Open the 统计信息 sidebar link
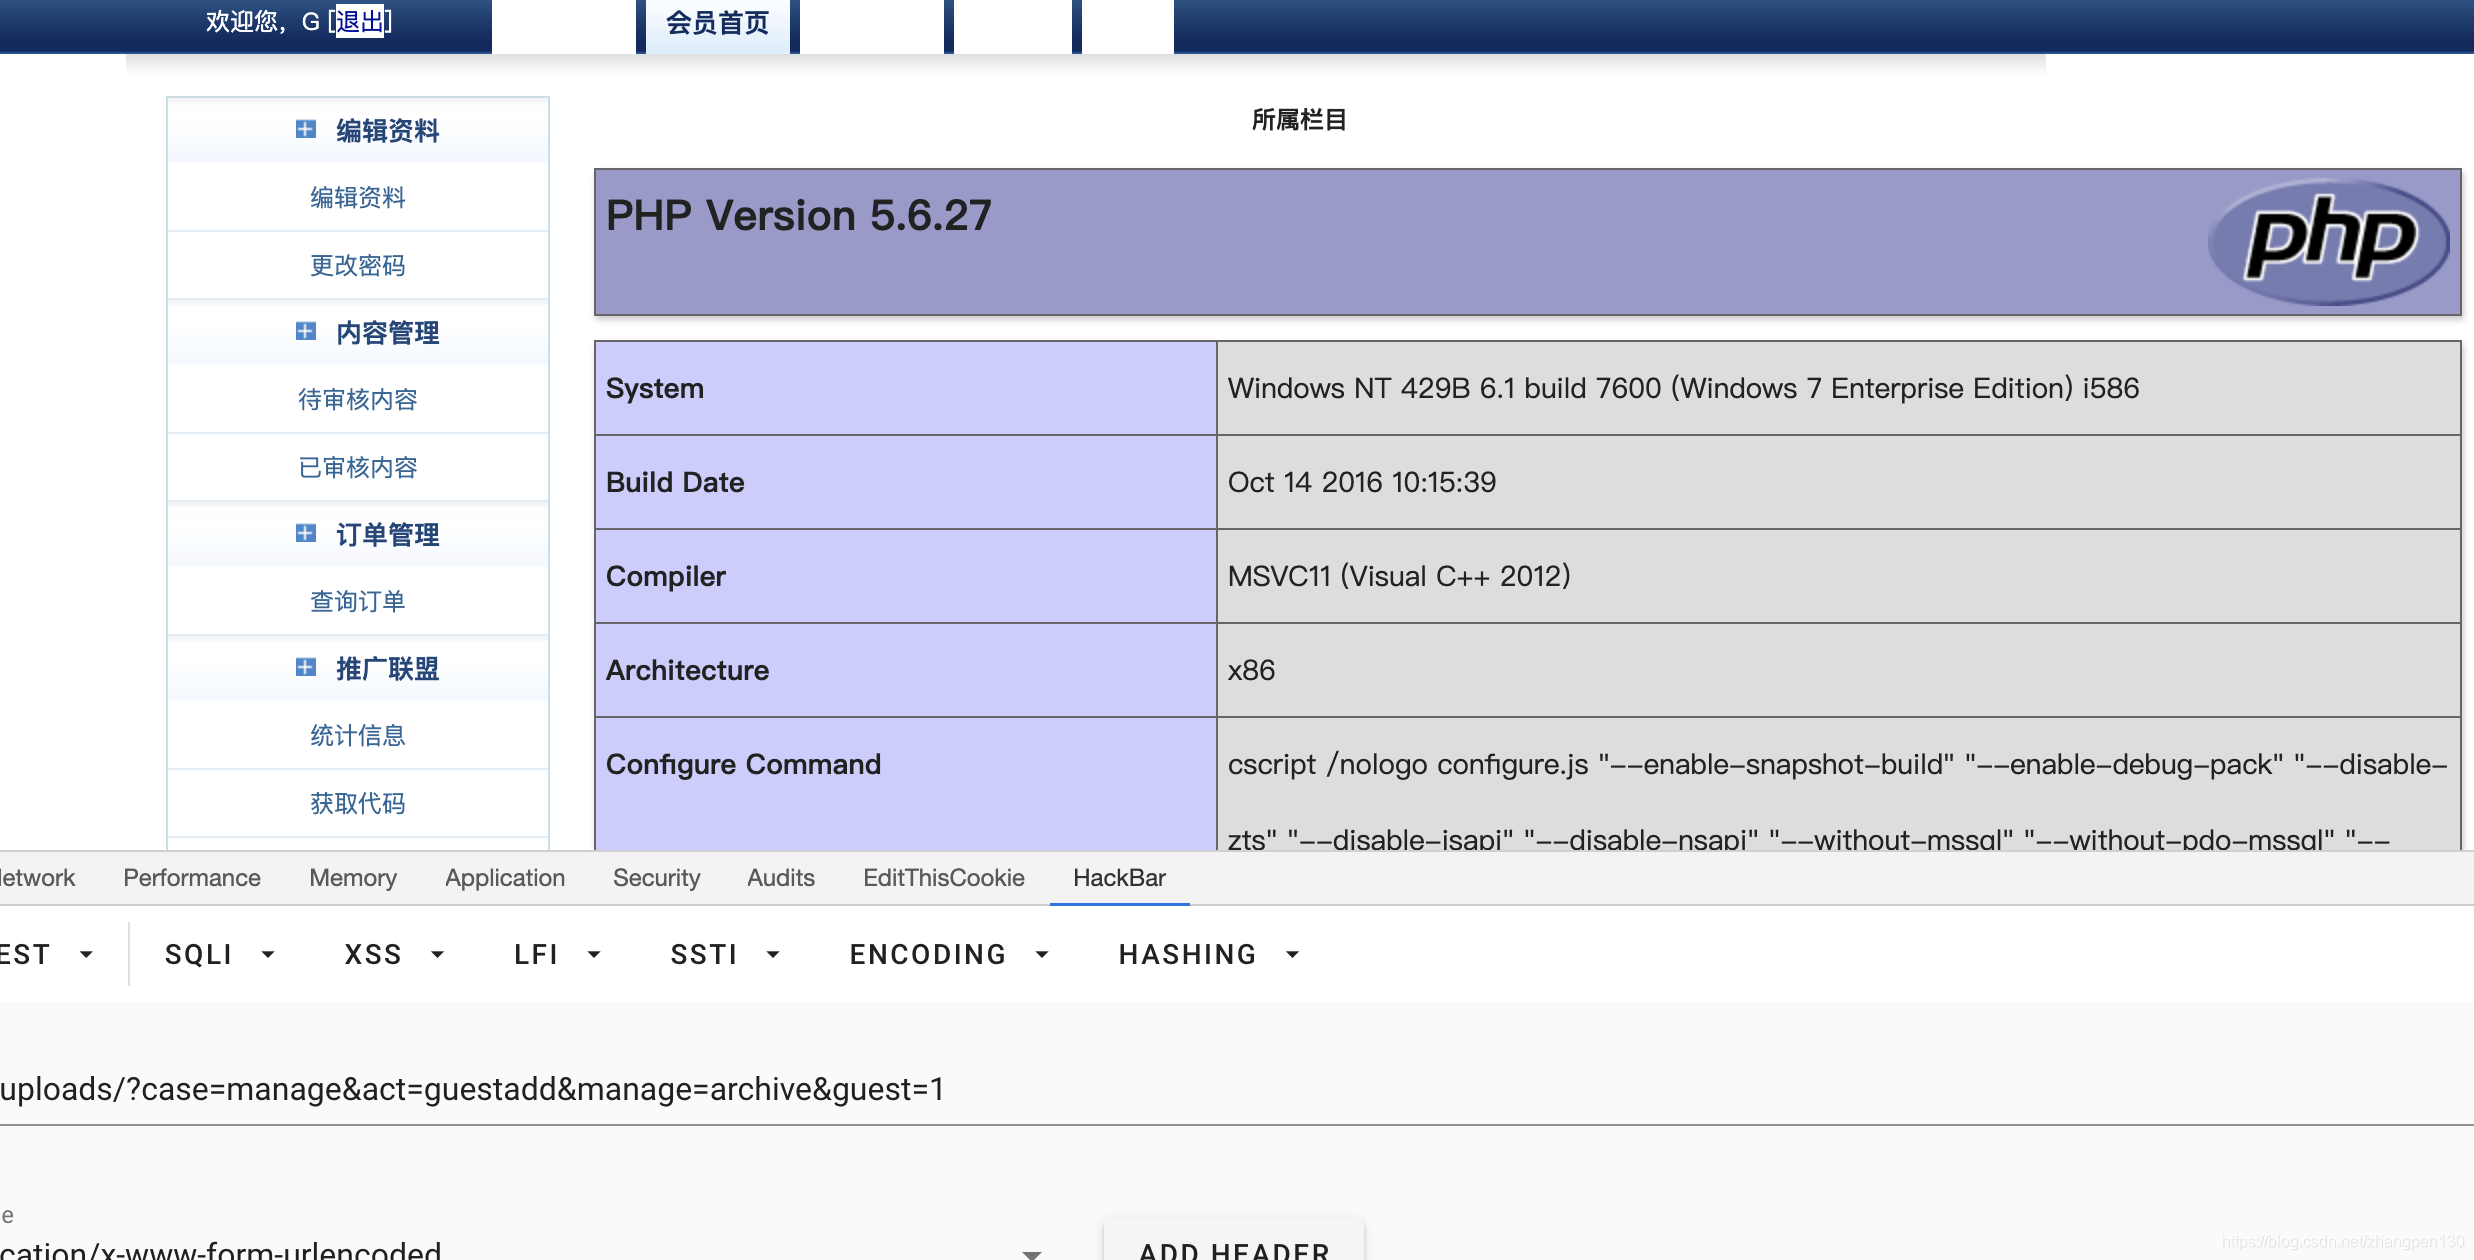This screenshot has height=1260, width=2474. (358, 735)
